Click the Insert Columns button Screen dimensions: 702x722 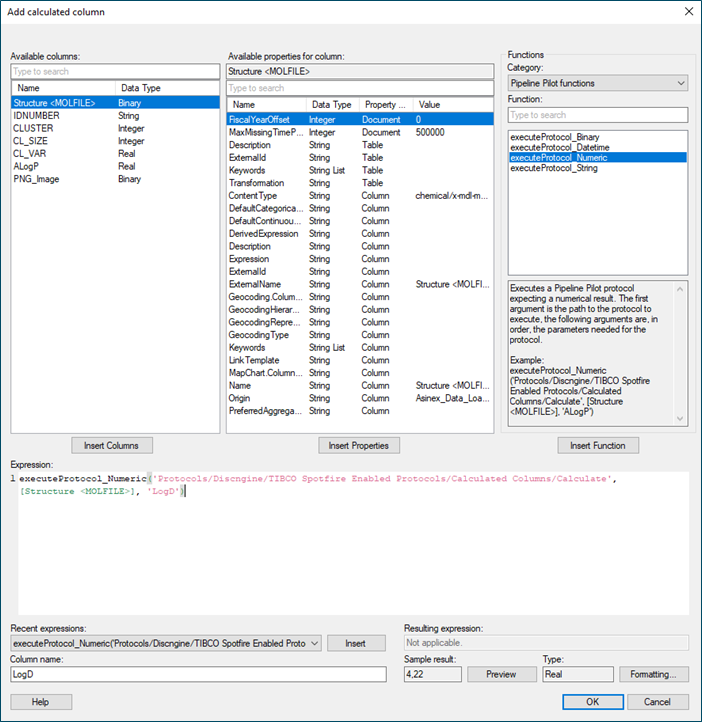pos(112,446)
